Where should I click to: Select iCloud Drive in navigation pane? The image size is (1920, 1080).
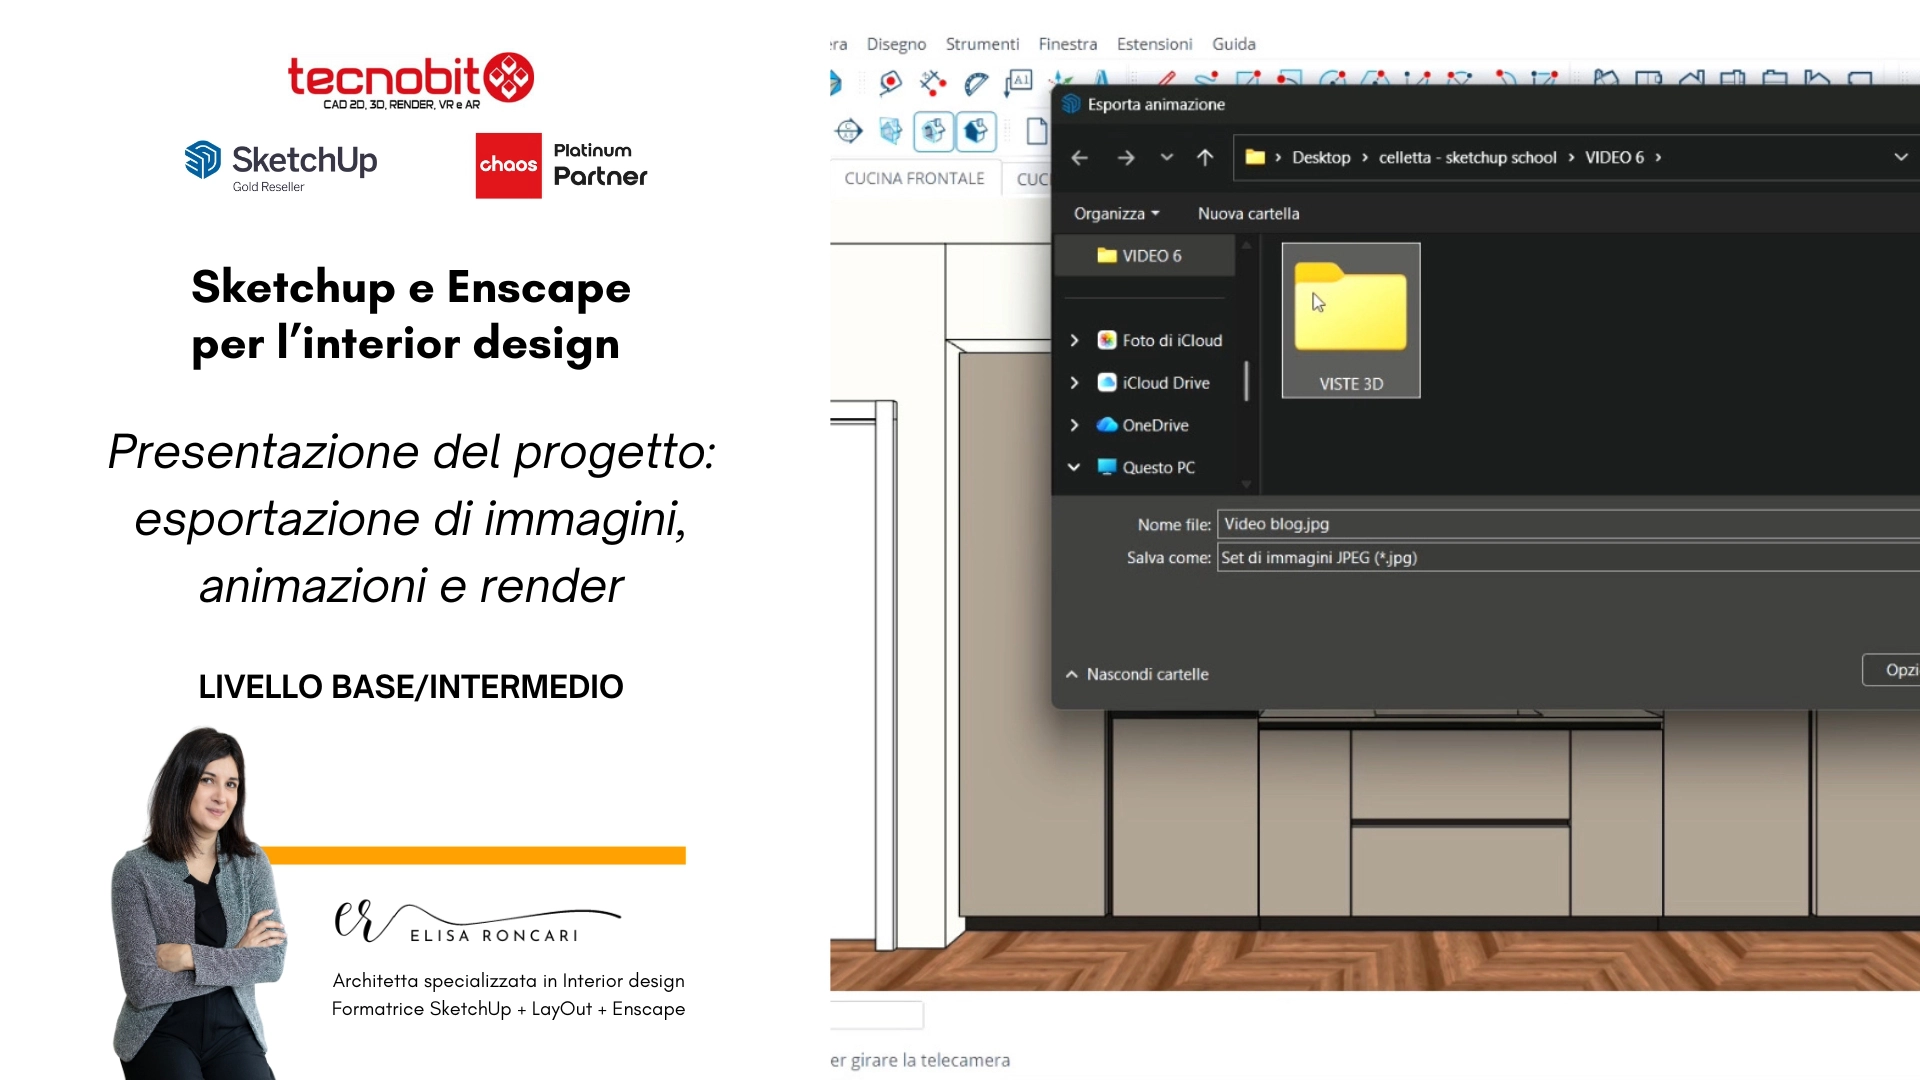click(x=1154, y=383)
